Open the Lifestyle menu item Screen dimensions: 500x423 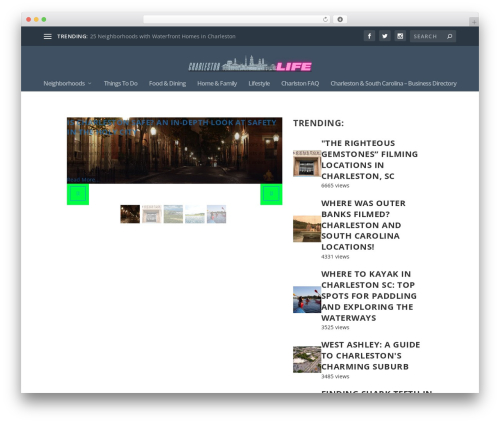[x=259, y=83]
